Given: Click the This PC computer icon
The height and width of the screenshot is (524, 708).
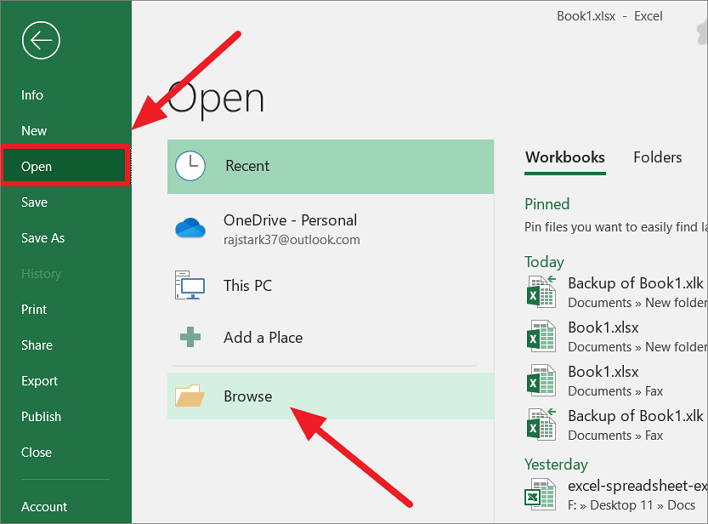Looking at the screenshot, I should click(x=190, y=285).
